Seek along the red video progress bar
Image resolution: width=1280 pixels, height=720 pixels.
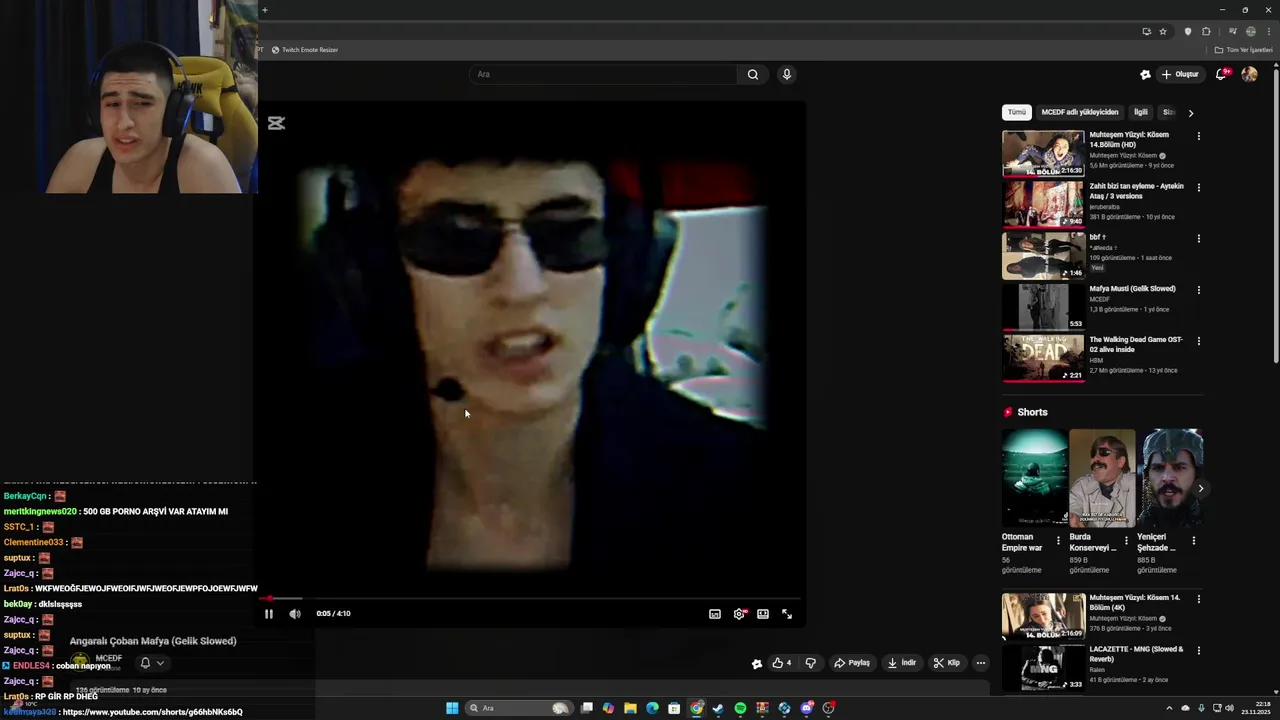pyautogui.click(x=532, y=599)
